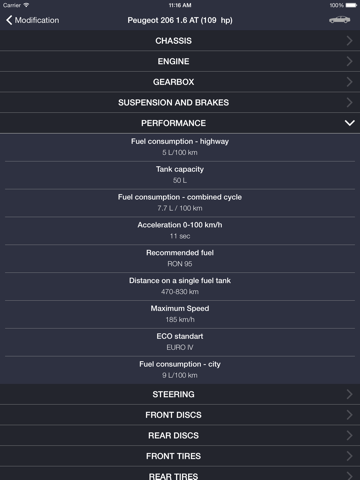This screenshot has height=480, width=360.
Task: Expand the ENGINE section
Action: (x=180, y=61)
